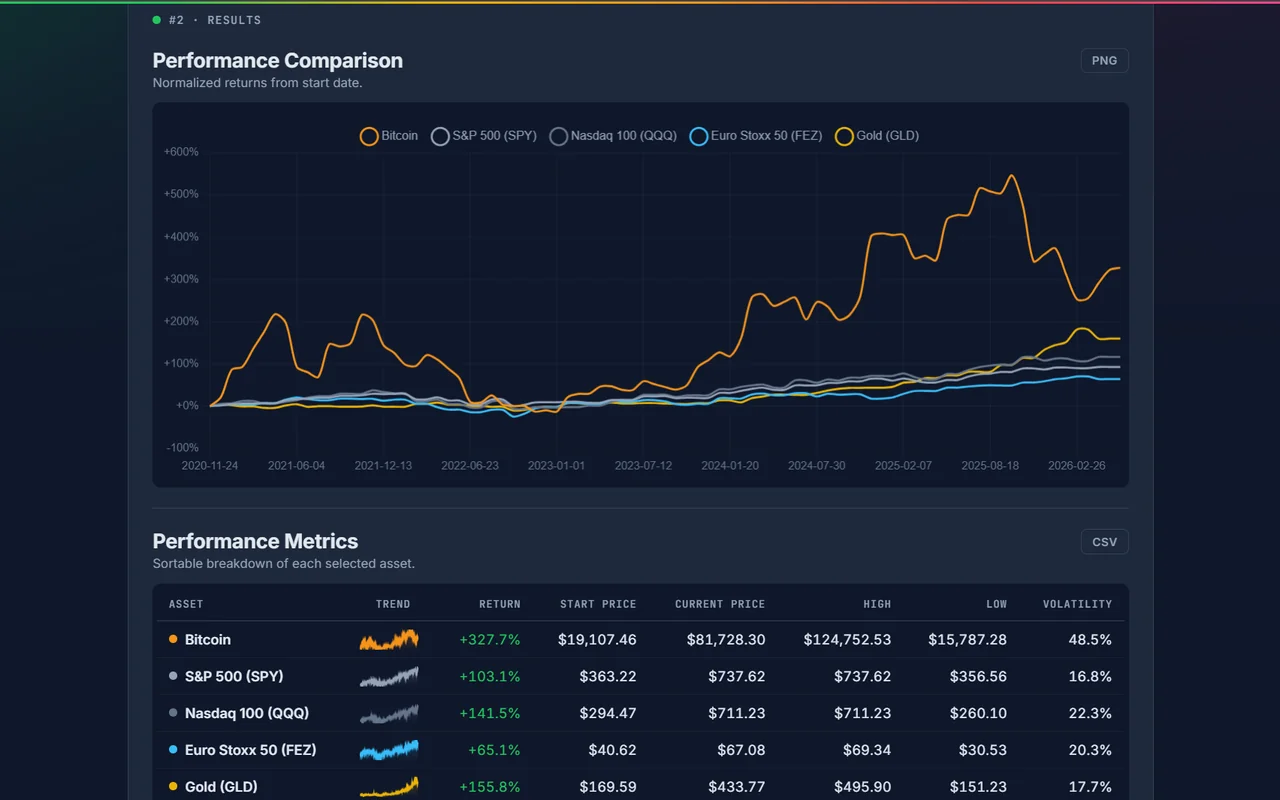Click Bitcoin current price $81,728.30
Viewport: 1280px width, 800px height.
[726, 640]
